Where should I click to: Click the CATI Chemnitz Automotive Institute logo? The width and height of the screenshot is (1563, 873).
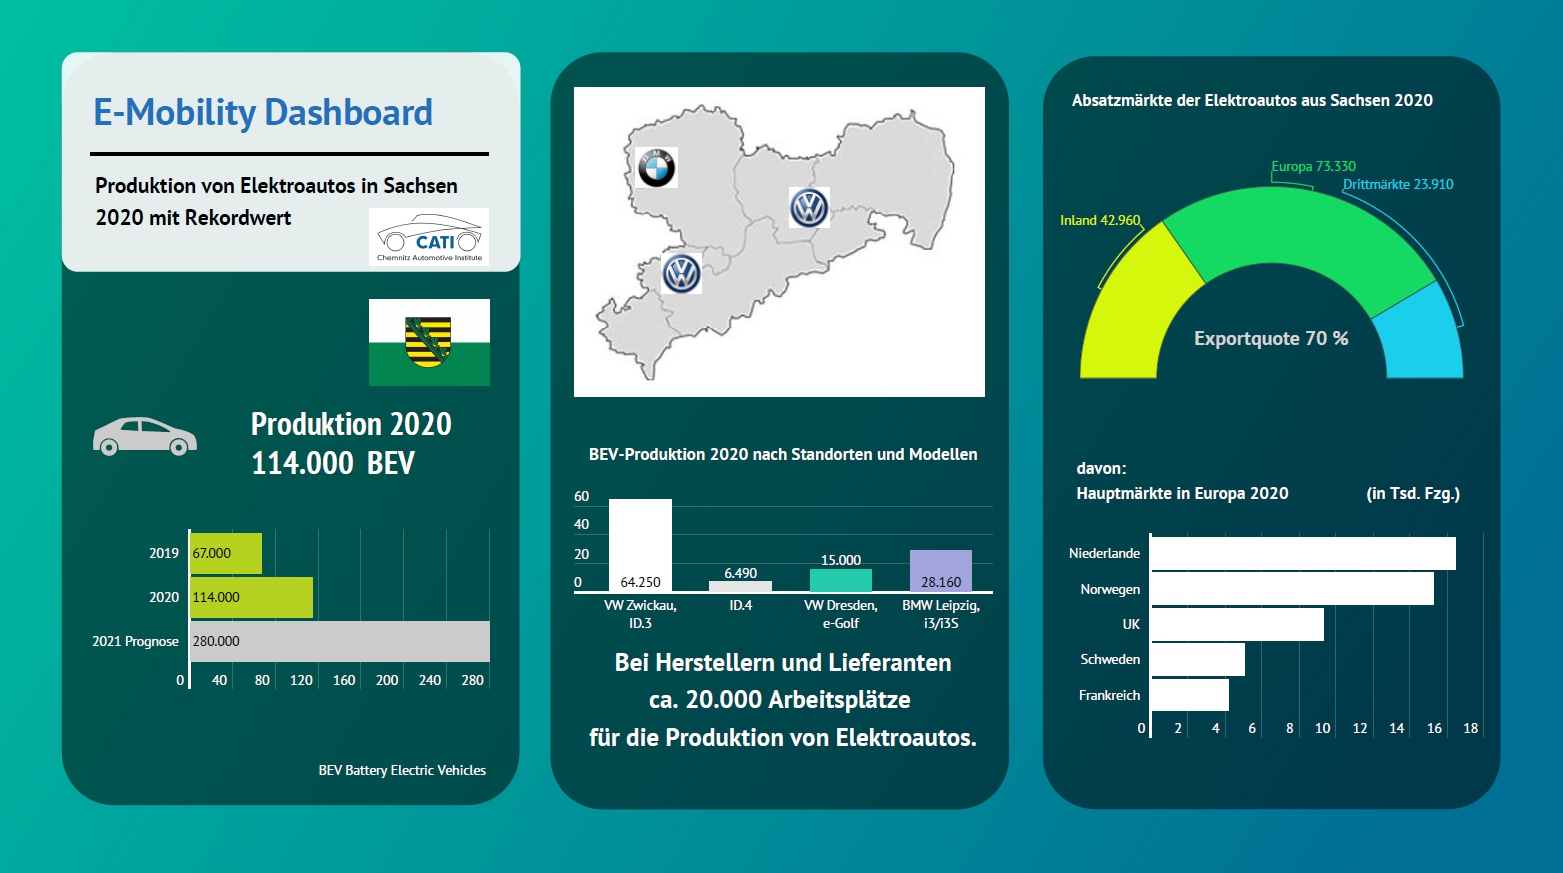[429, 237]
